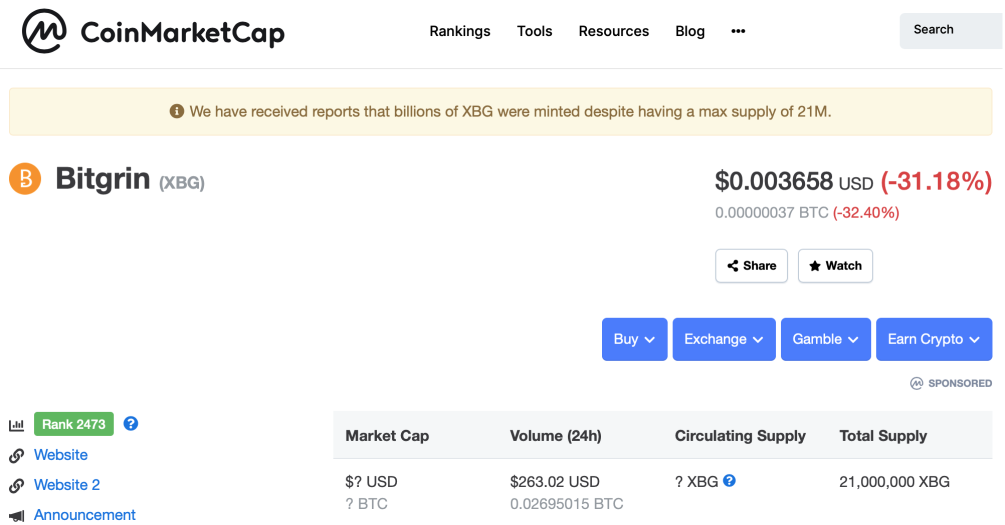Click the SPONSORED label

coord(959,383)
